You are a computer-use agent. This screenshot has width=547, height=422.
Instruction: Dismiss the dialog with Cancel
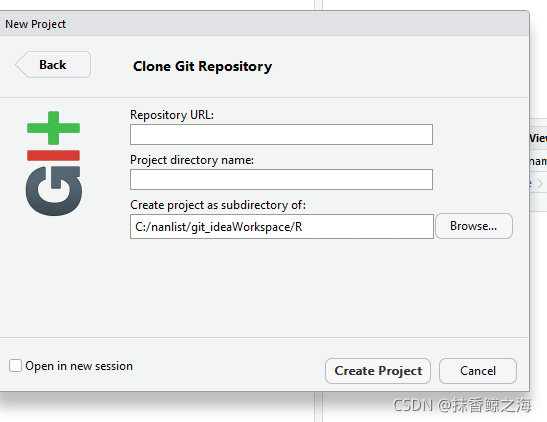click(x=478, y=371)
